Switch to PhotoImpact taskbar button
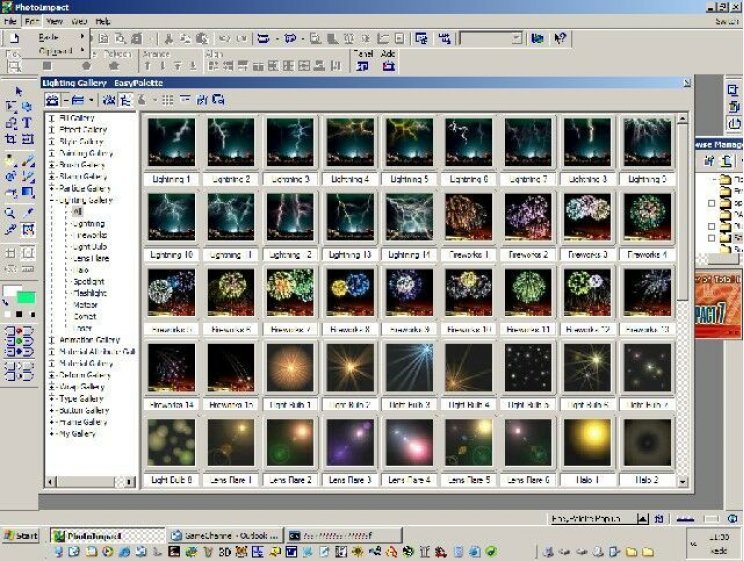The height and width of the screenshot is (561, 744). pos(107,536)
